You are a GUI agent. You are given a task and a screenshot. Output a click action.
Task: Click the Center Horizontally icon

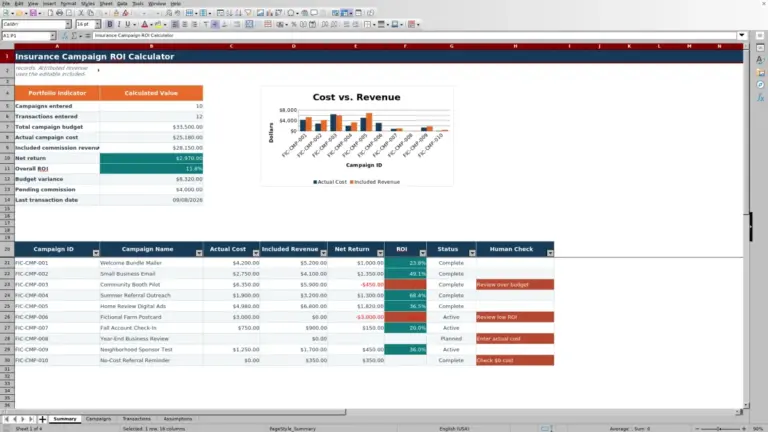coord(185,24)
